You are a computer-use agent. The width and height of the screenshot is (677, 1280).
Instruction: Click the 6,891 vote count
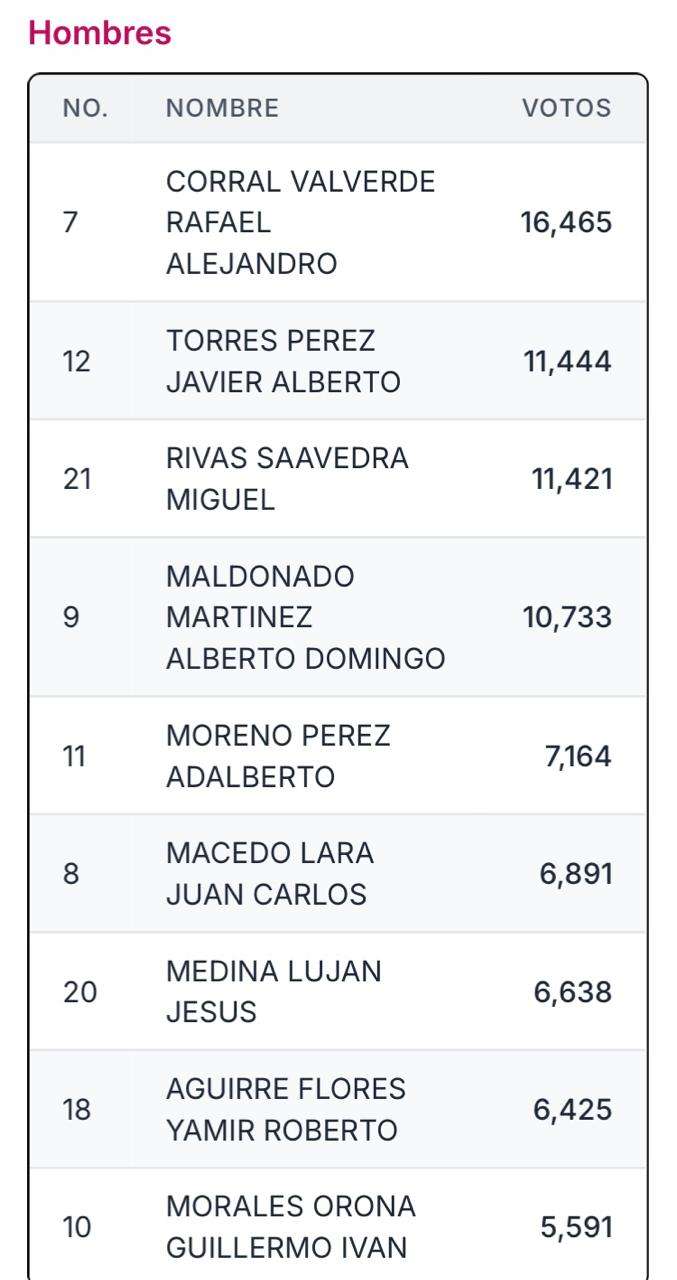576,874
